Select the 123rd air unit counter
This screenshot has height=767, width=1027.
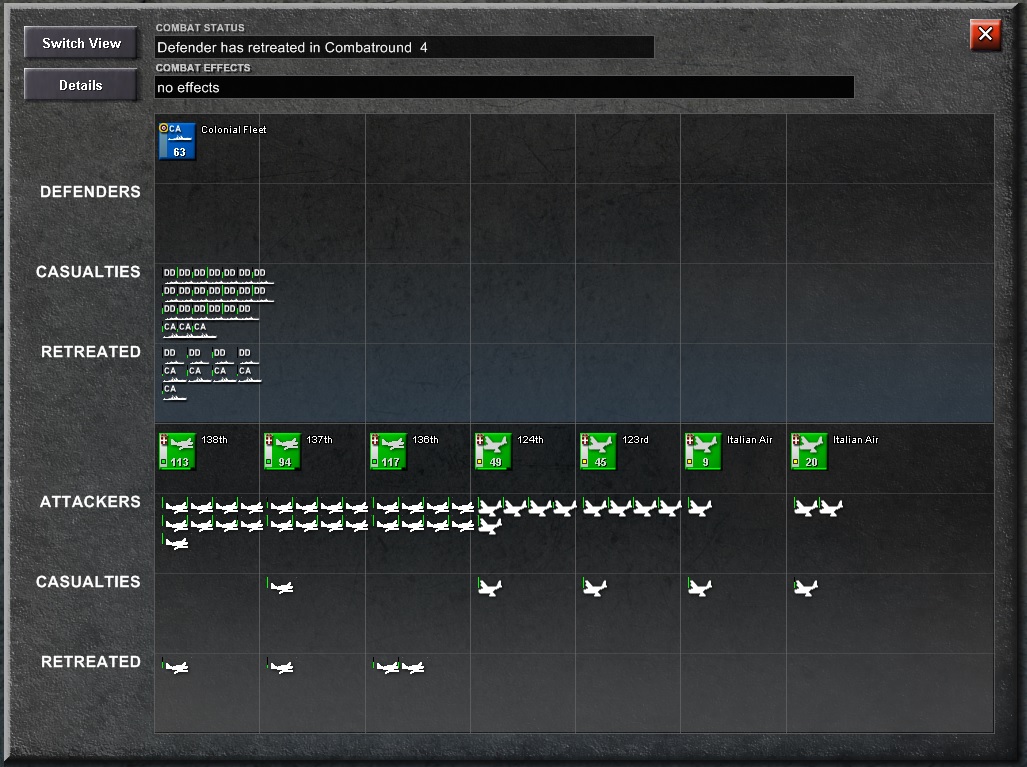[598, 451]
